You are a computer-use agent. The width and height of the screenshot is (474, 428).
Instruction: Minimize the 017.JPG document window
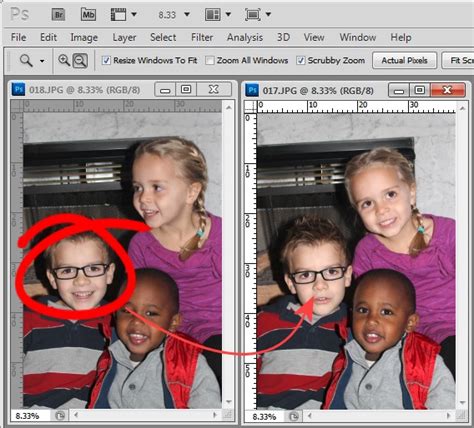(399, 90)
